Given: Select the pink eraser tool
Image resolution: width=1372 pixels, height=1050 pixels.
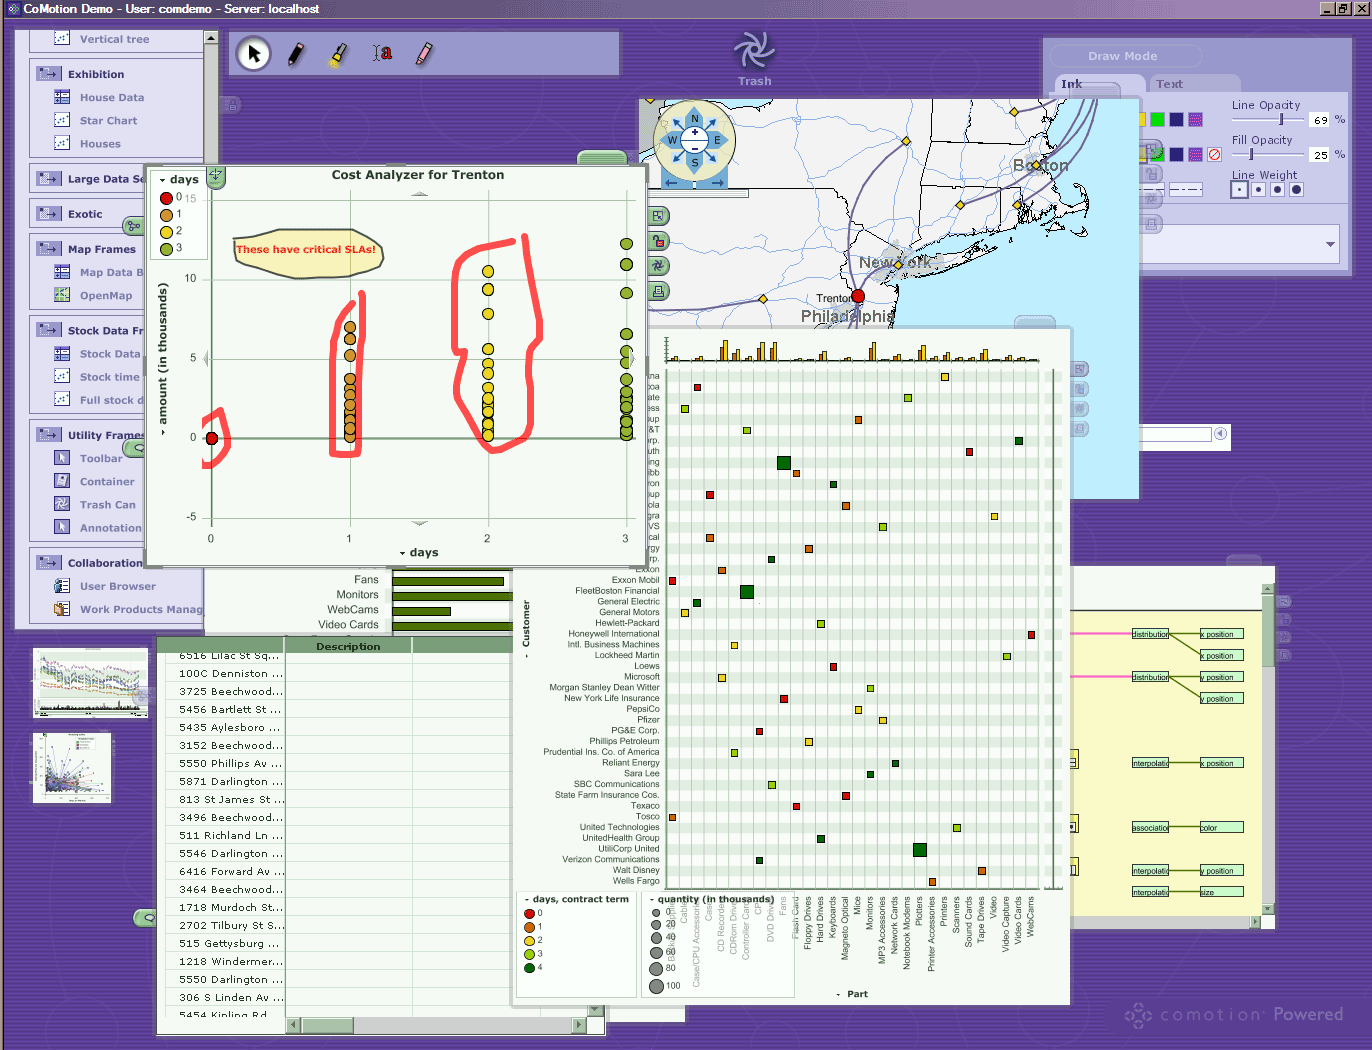Looking at the screenshot, I should click(424, 53).
